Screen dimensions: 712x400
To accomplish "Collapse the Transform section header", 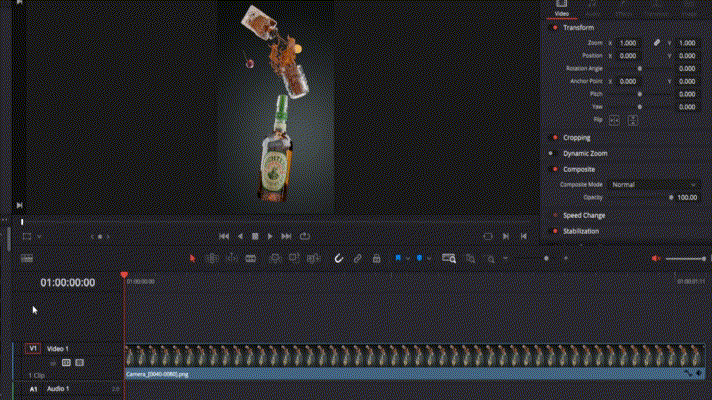I will pos(578,28).
